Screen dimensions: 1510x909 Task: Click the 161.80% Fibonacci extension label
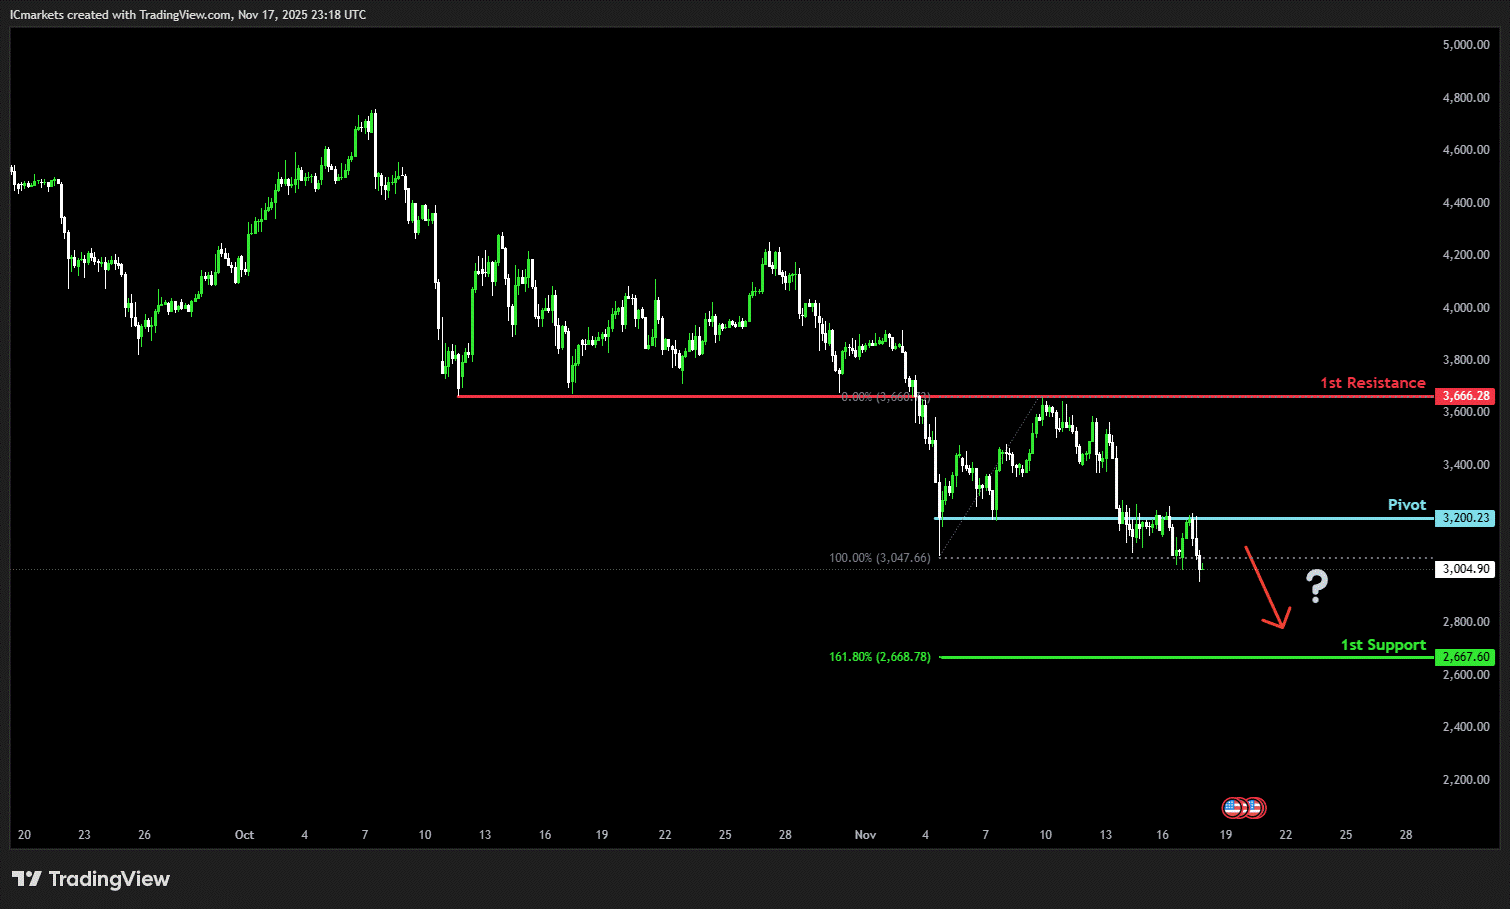879,657
